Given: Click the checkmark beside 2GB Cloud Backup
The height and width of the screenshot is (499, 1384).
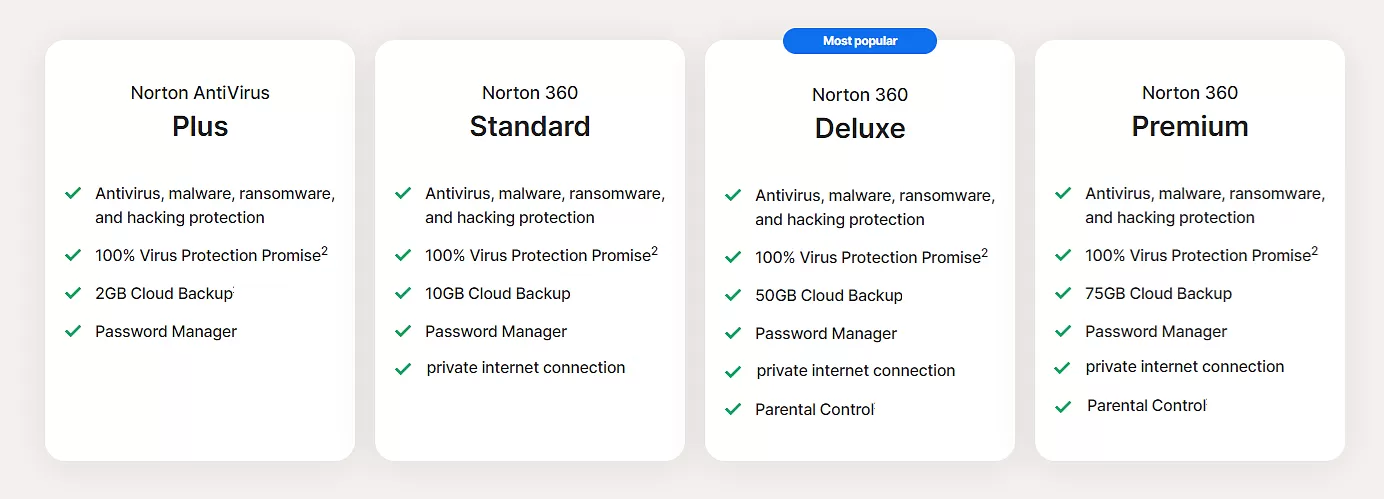Looking at the screenshot, I should pos(73,293).
